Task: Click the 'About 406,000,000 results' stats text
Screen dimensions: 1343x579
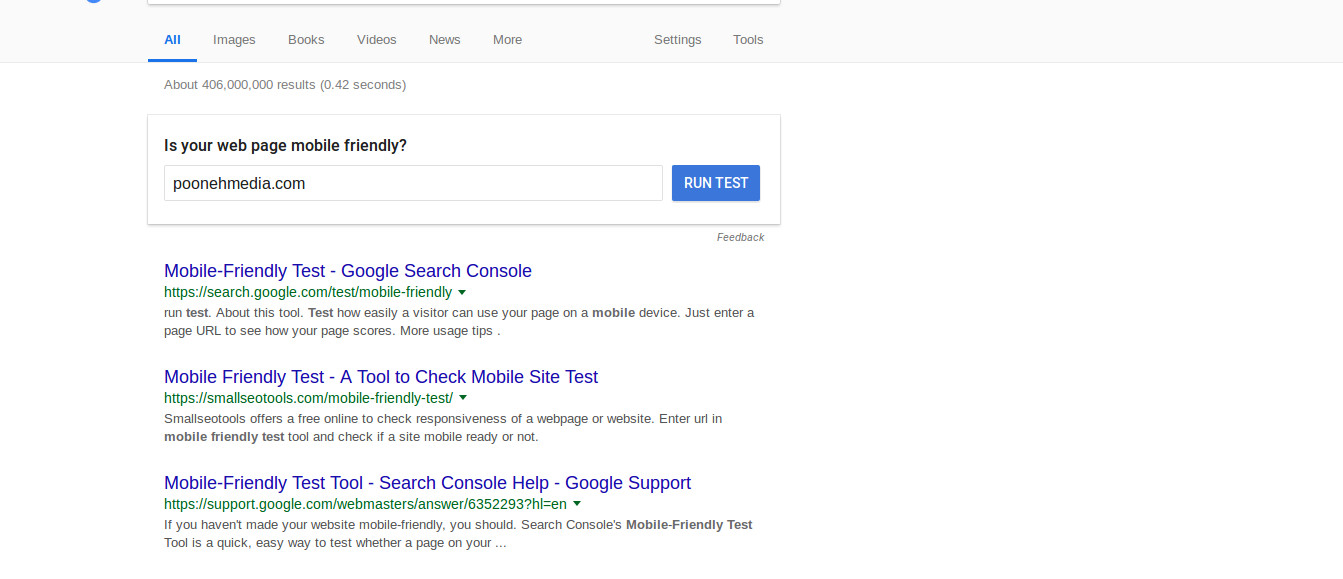Action: click(285, 85)
